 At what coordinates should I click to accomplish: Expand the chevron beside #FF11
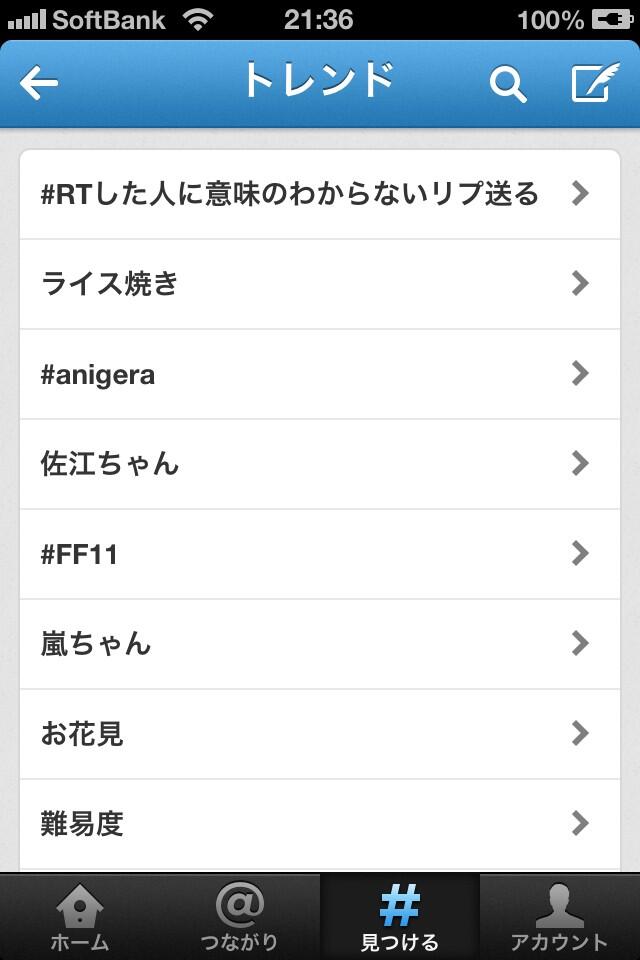pos(579,553)
